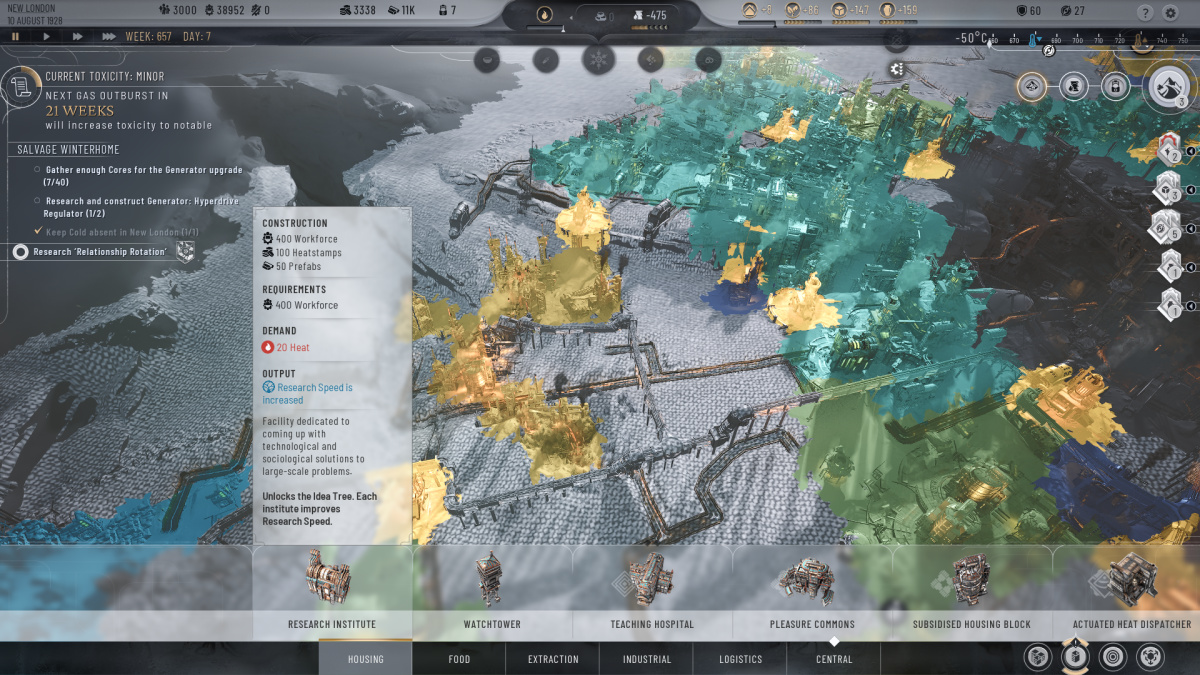This screenshot has height=675, width=1200.
Task: Click the help question mark button
Action: click(1146, 12)
